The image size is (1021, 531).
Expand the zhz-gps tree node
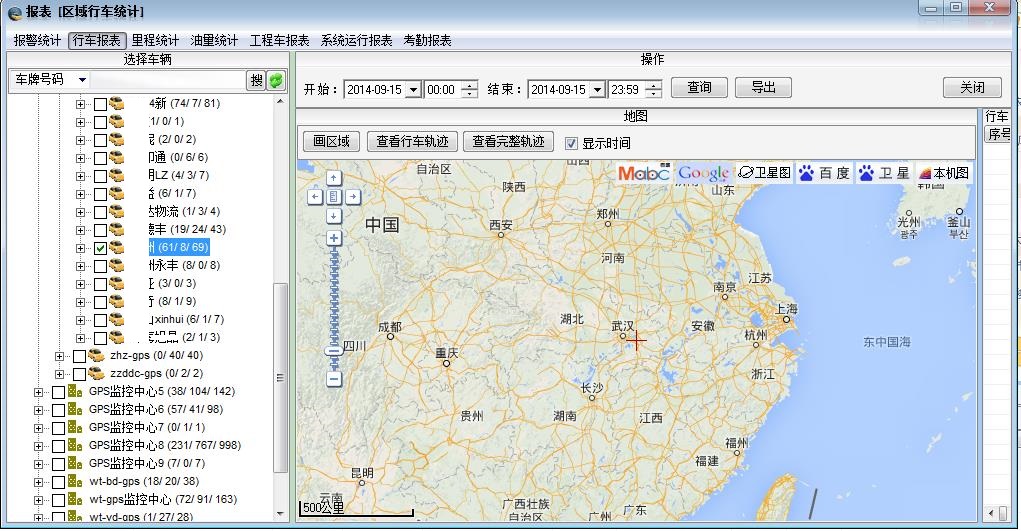tap(59, 356)
